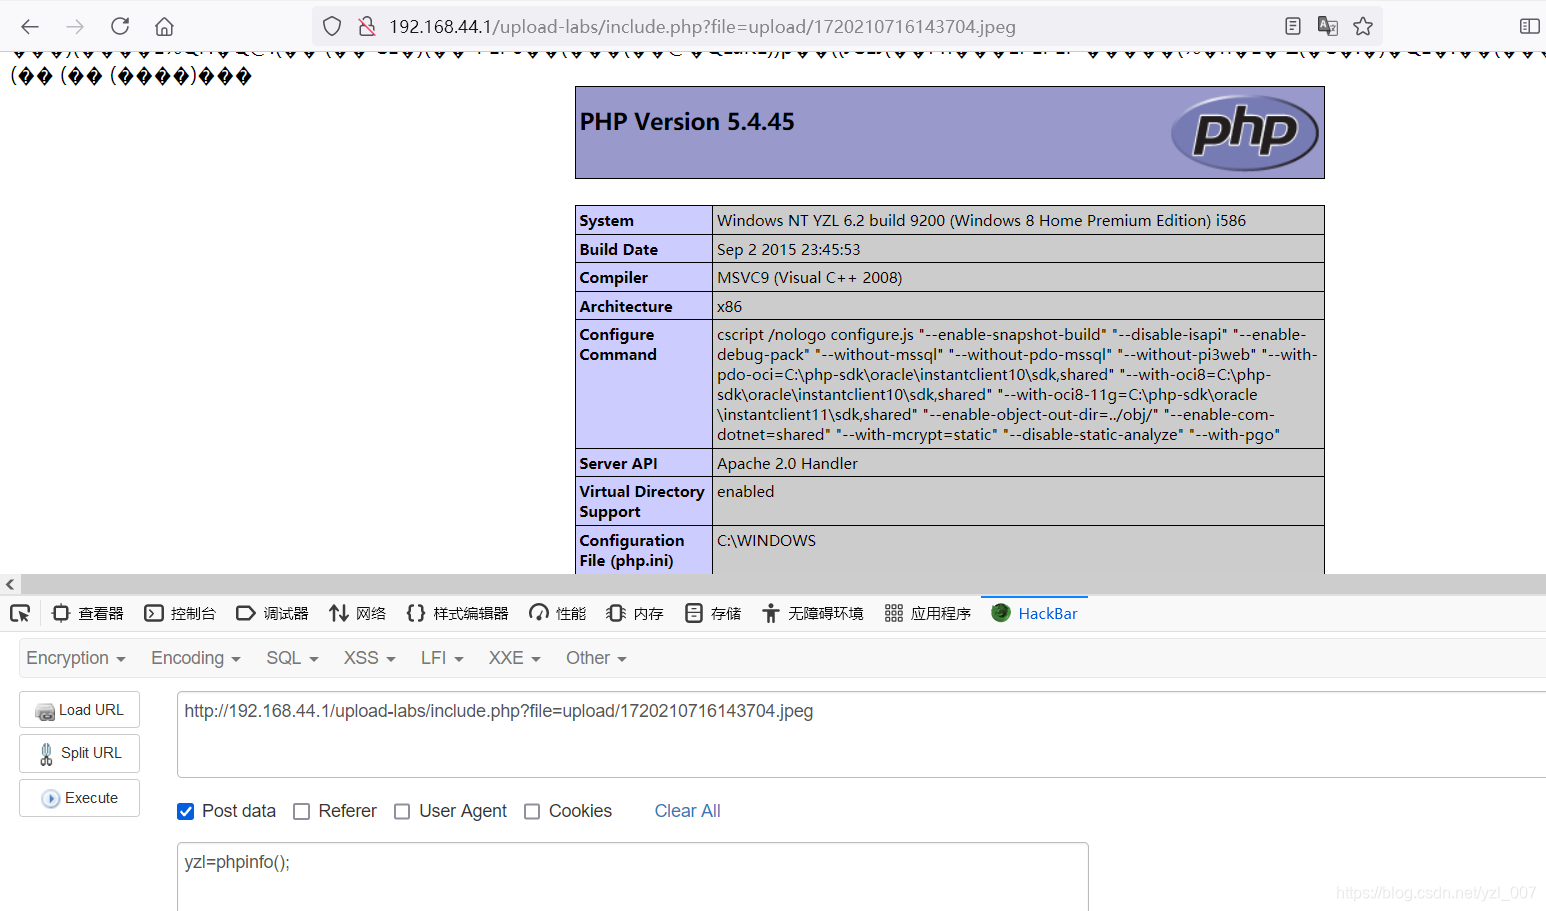1546x911 pixels.
Task: Open the 调试器 debugger tab
Action: pyautogui.click(x=272, y=613)
